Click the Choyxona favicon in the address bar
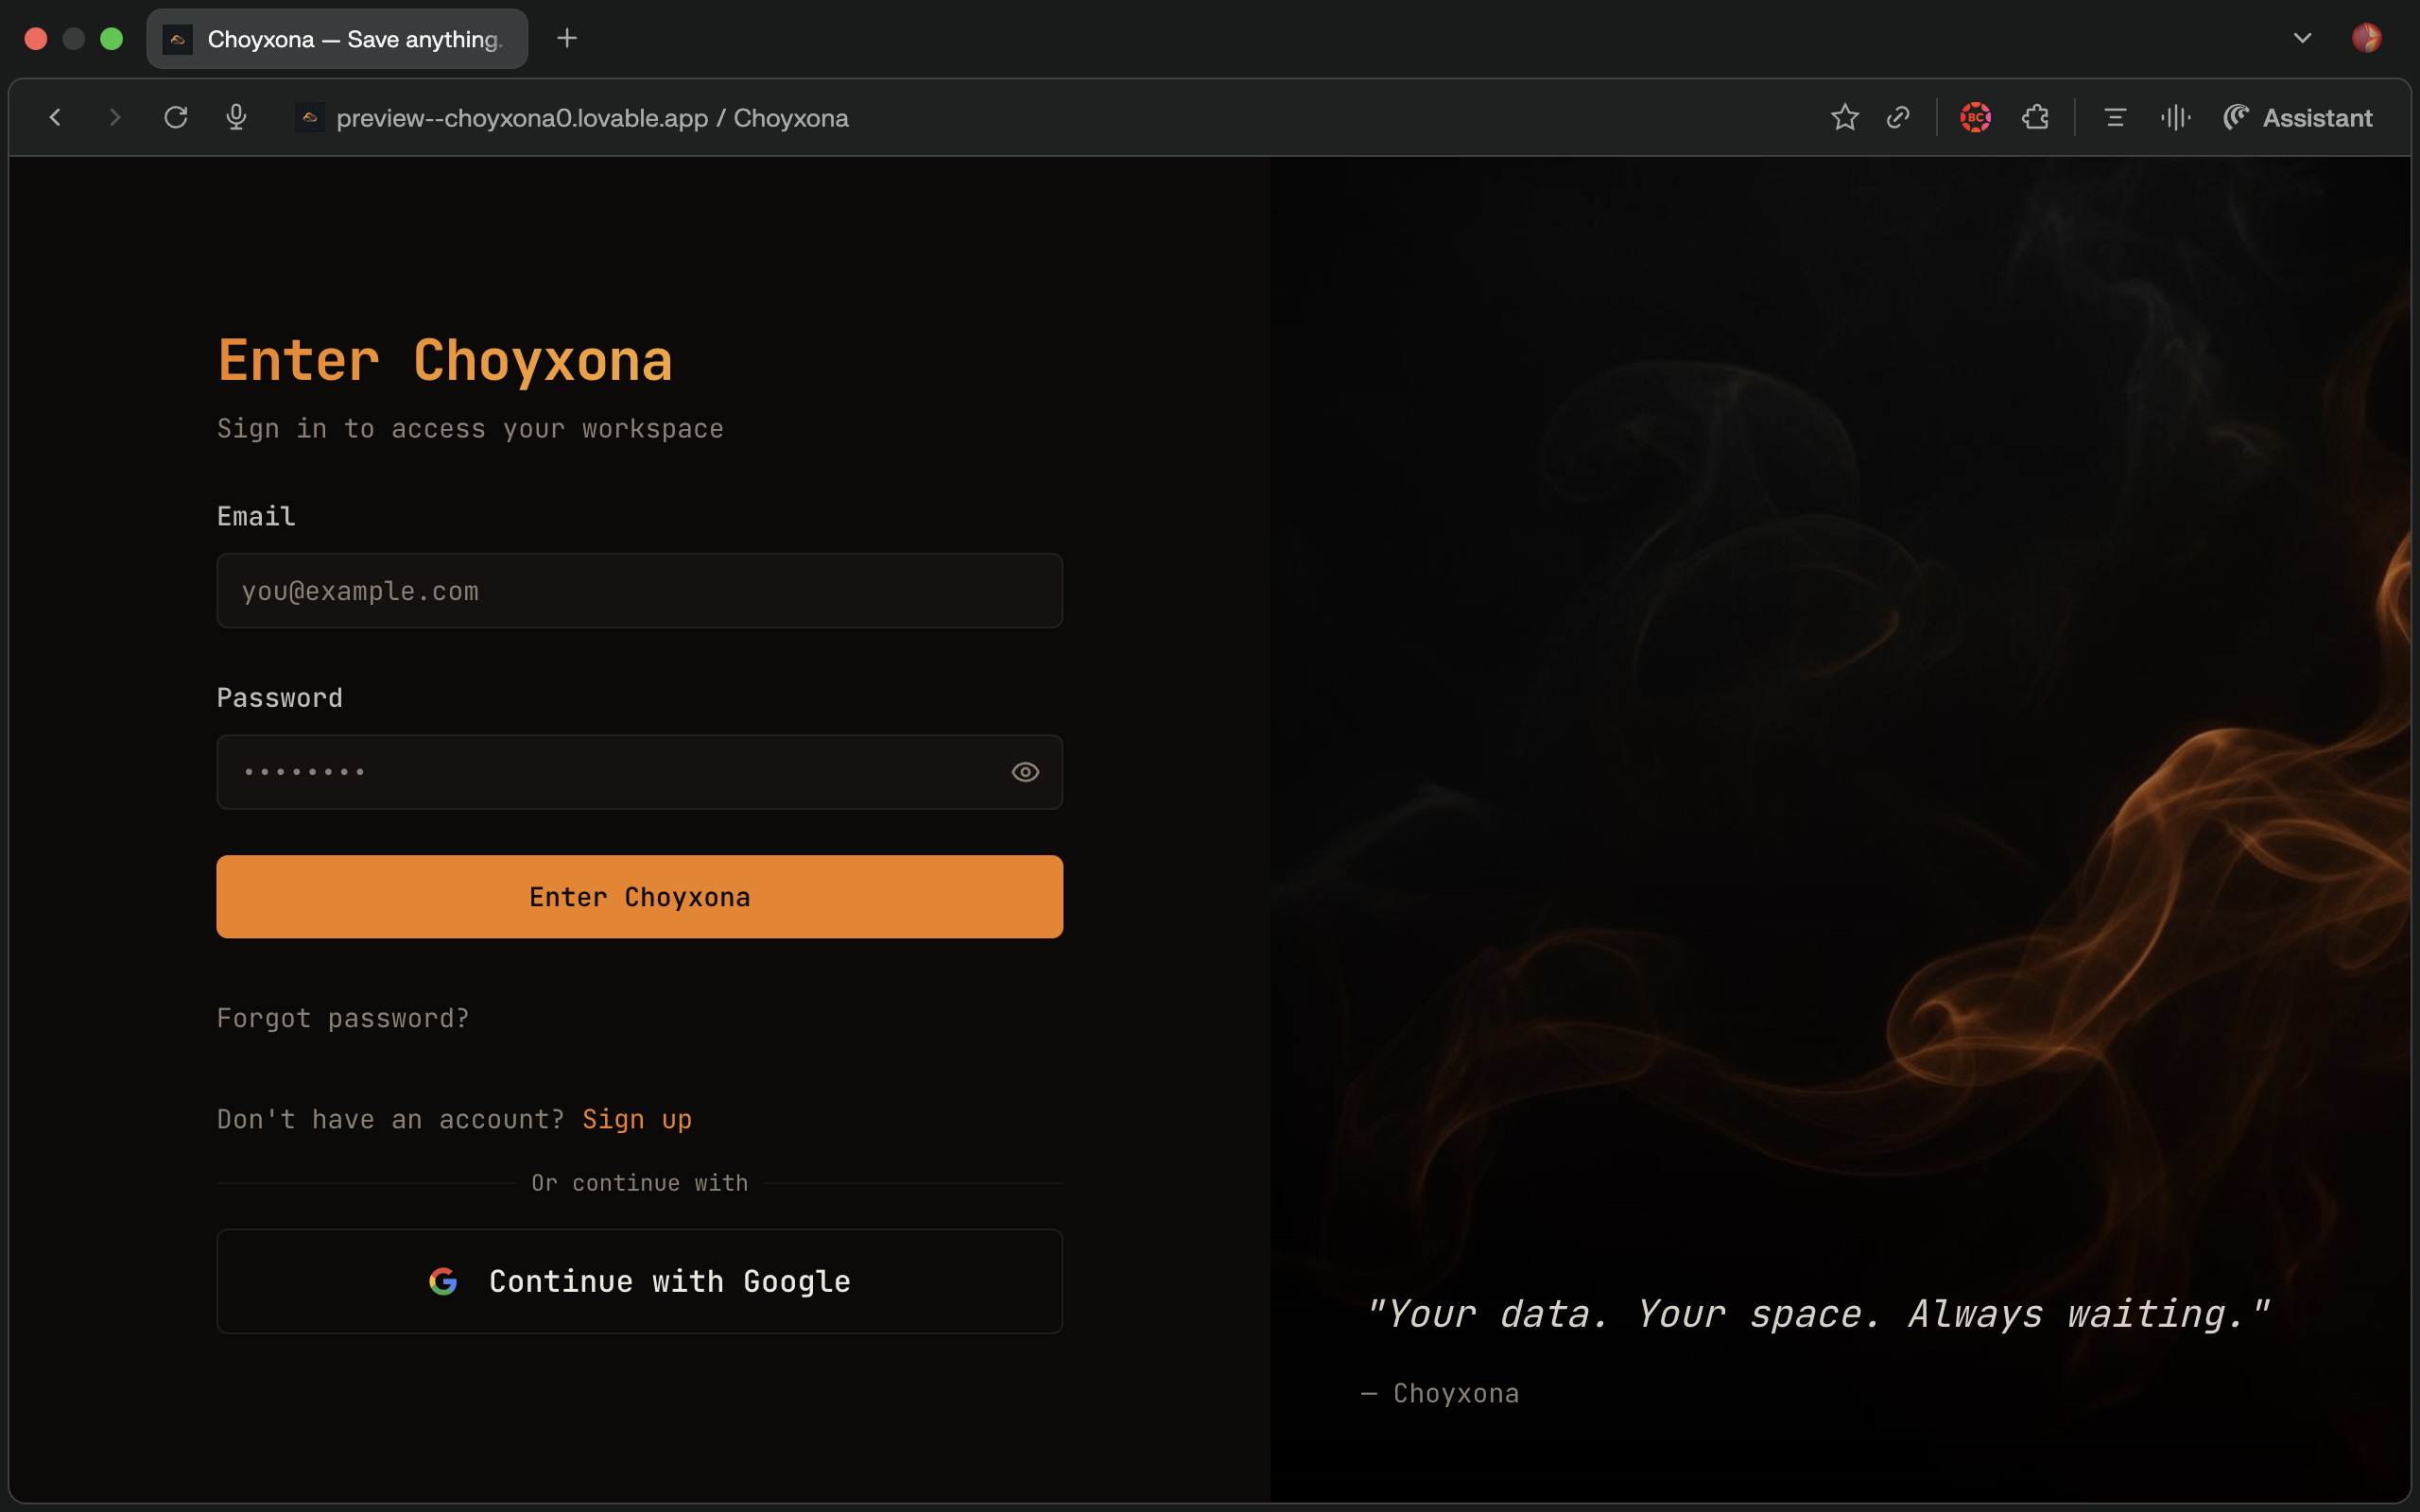The height and width of the screenshot is (1512, 2420). click(309, 117)
